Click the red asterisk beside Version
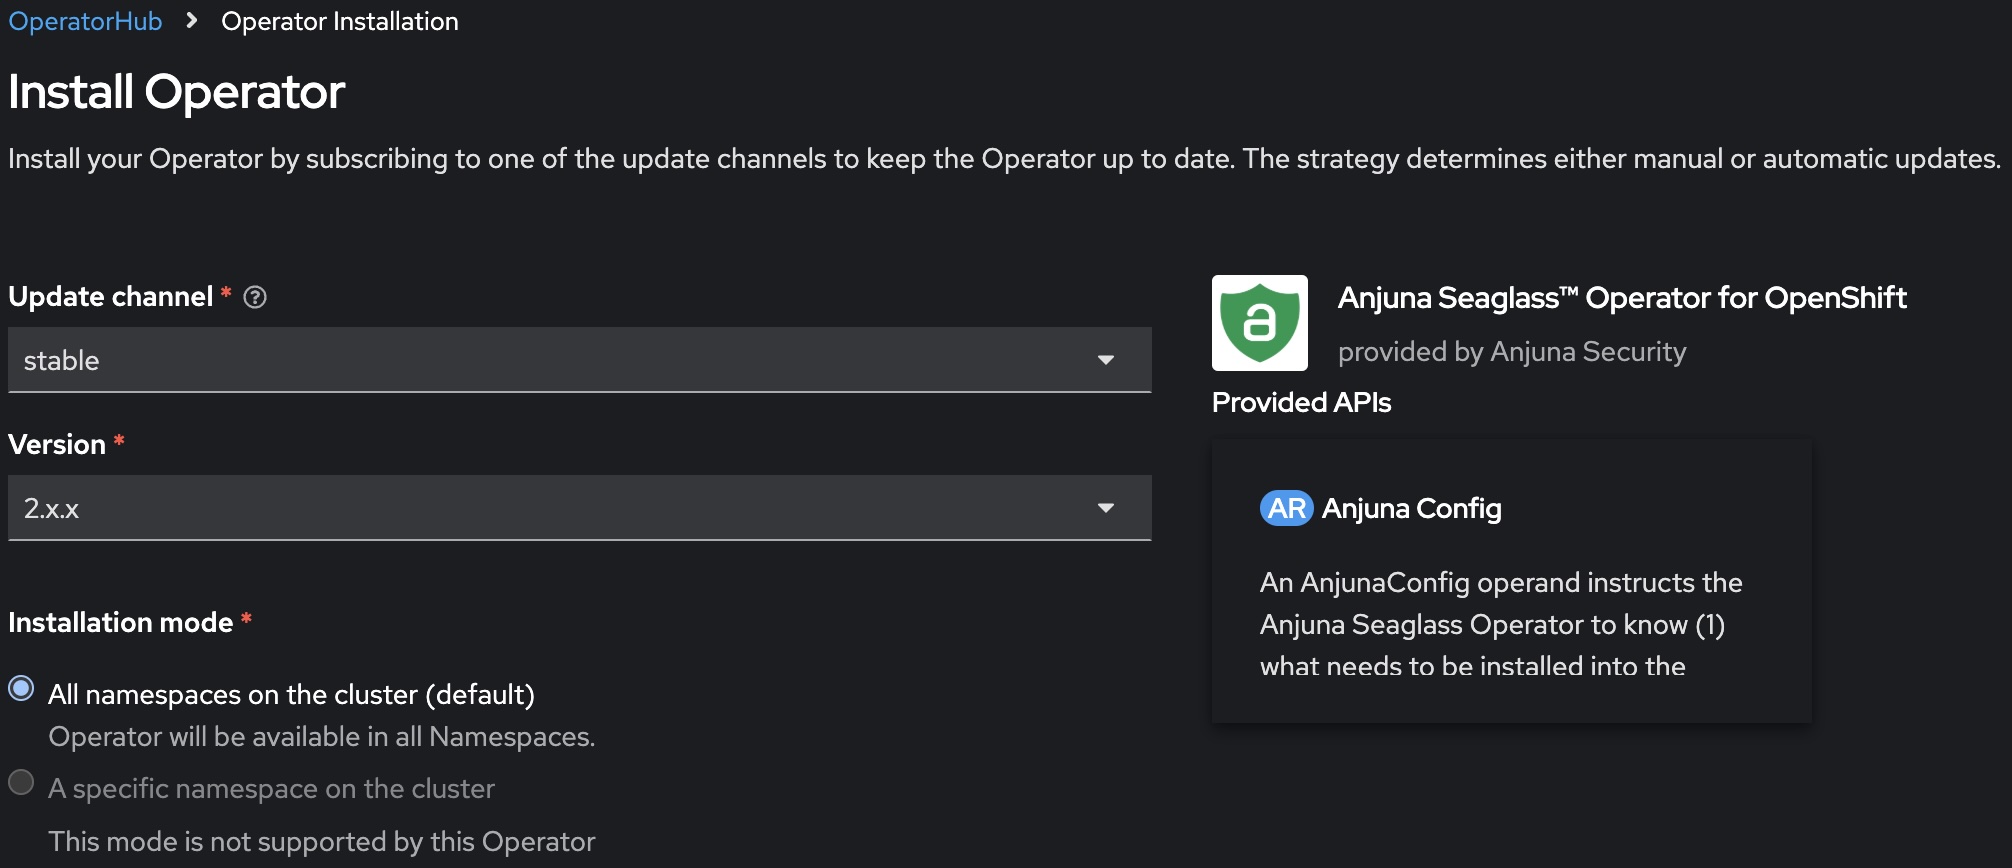 point(119,442)
